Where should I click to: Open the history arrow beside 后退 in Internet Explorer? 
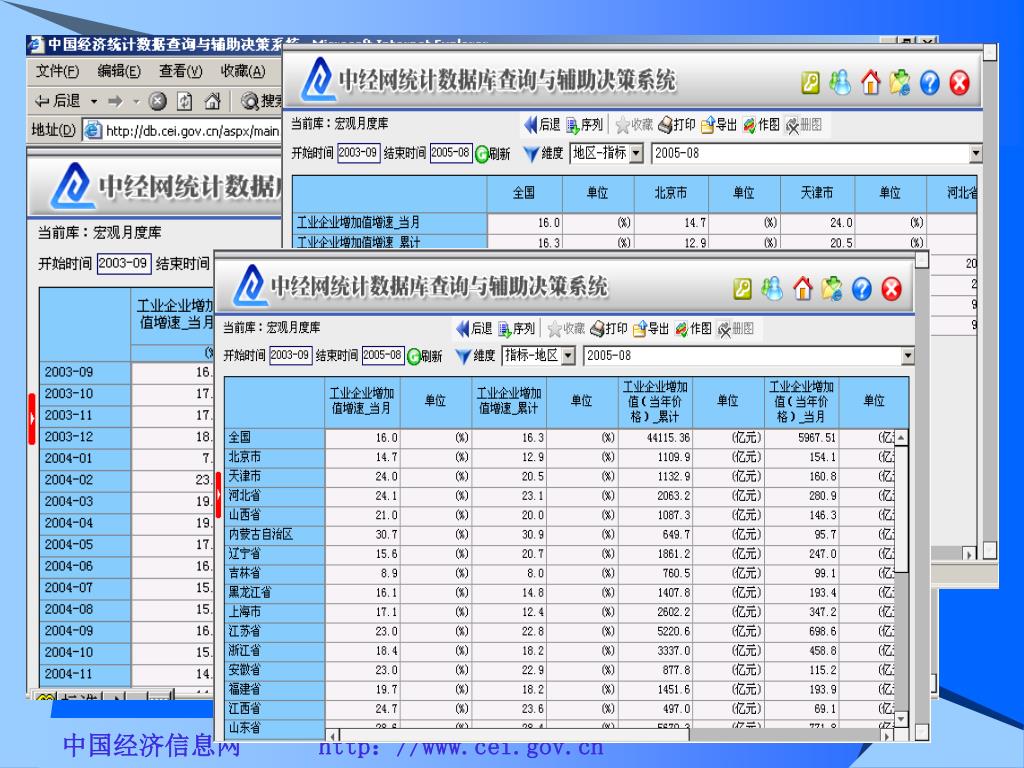[x=95, y=101]
